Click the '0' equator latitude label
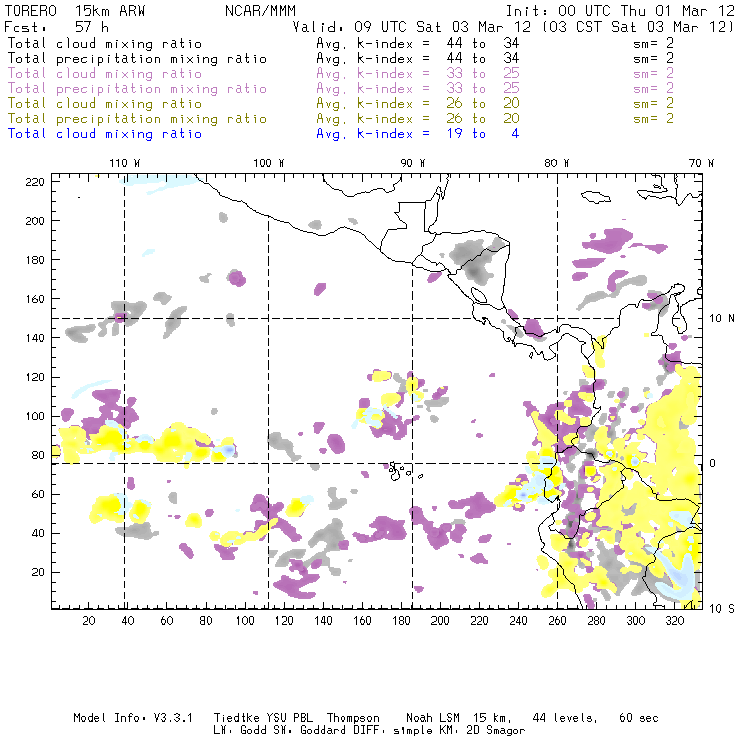 [713, 463]
